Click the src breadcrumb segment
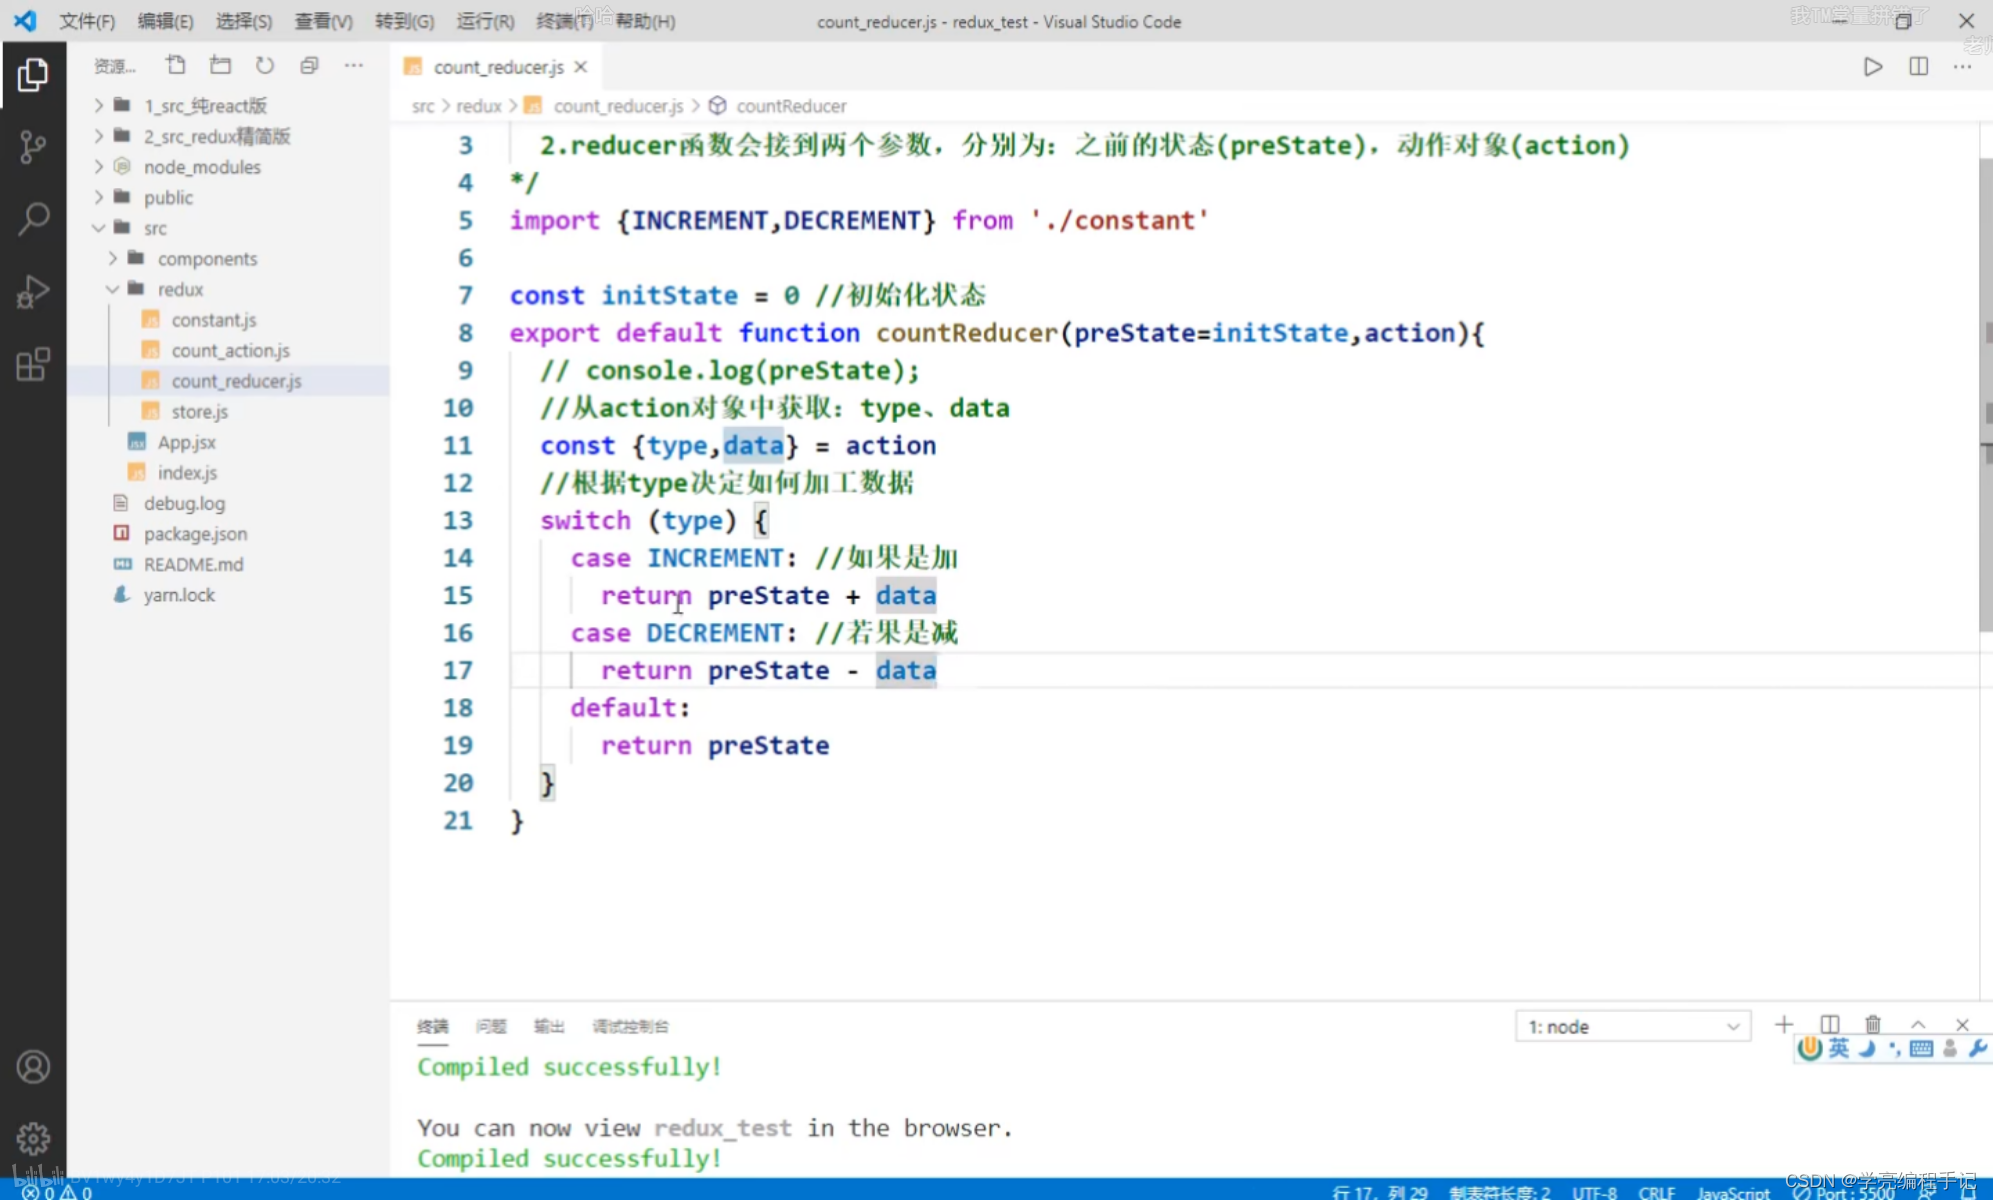Image resolution: width=1993 pixels, height=1200 pixels. (x=423, y=106)
